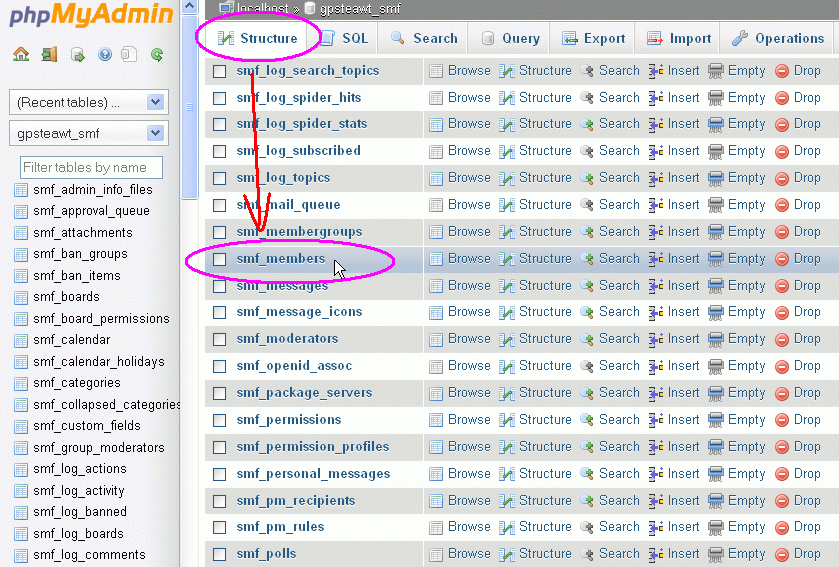Screen dimensions: 839x567
Task: Tick the smf_pm_rules checkbox
Action: (219, 527)
